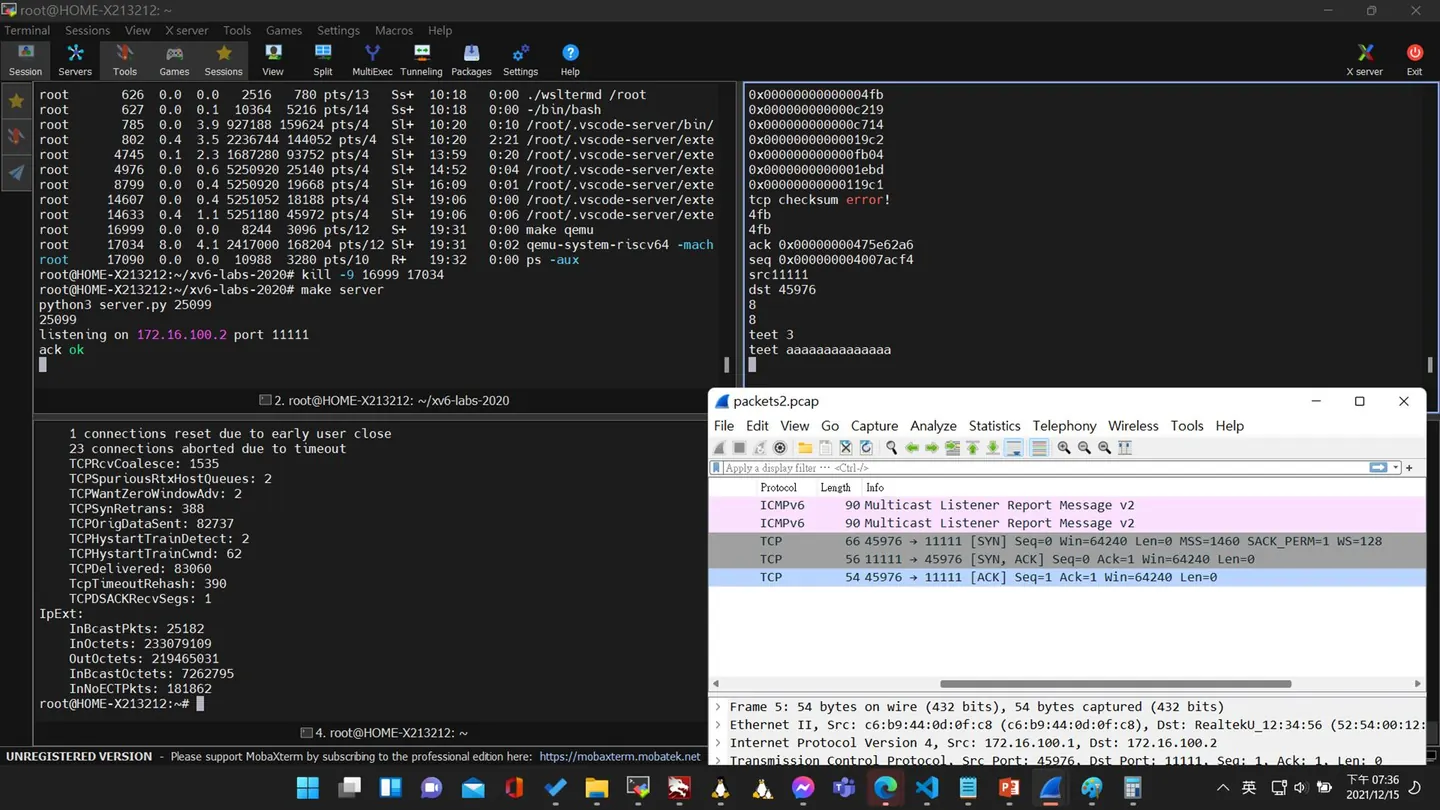Click Wireshark's find packet magnifier icon
Image resolution: width=1440 pixels, height=810 pixels.
tap(891, 448)
